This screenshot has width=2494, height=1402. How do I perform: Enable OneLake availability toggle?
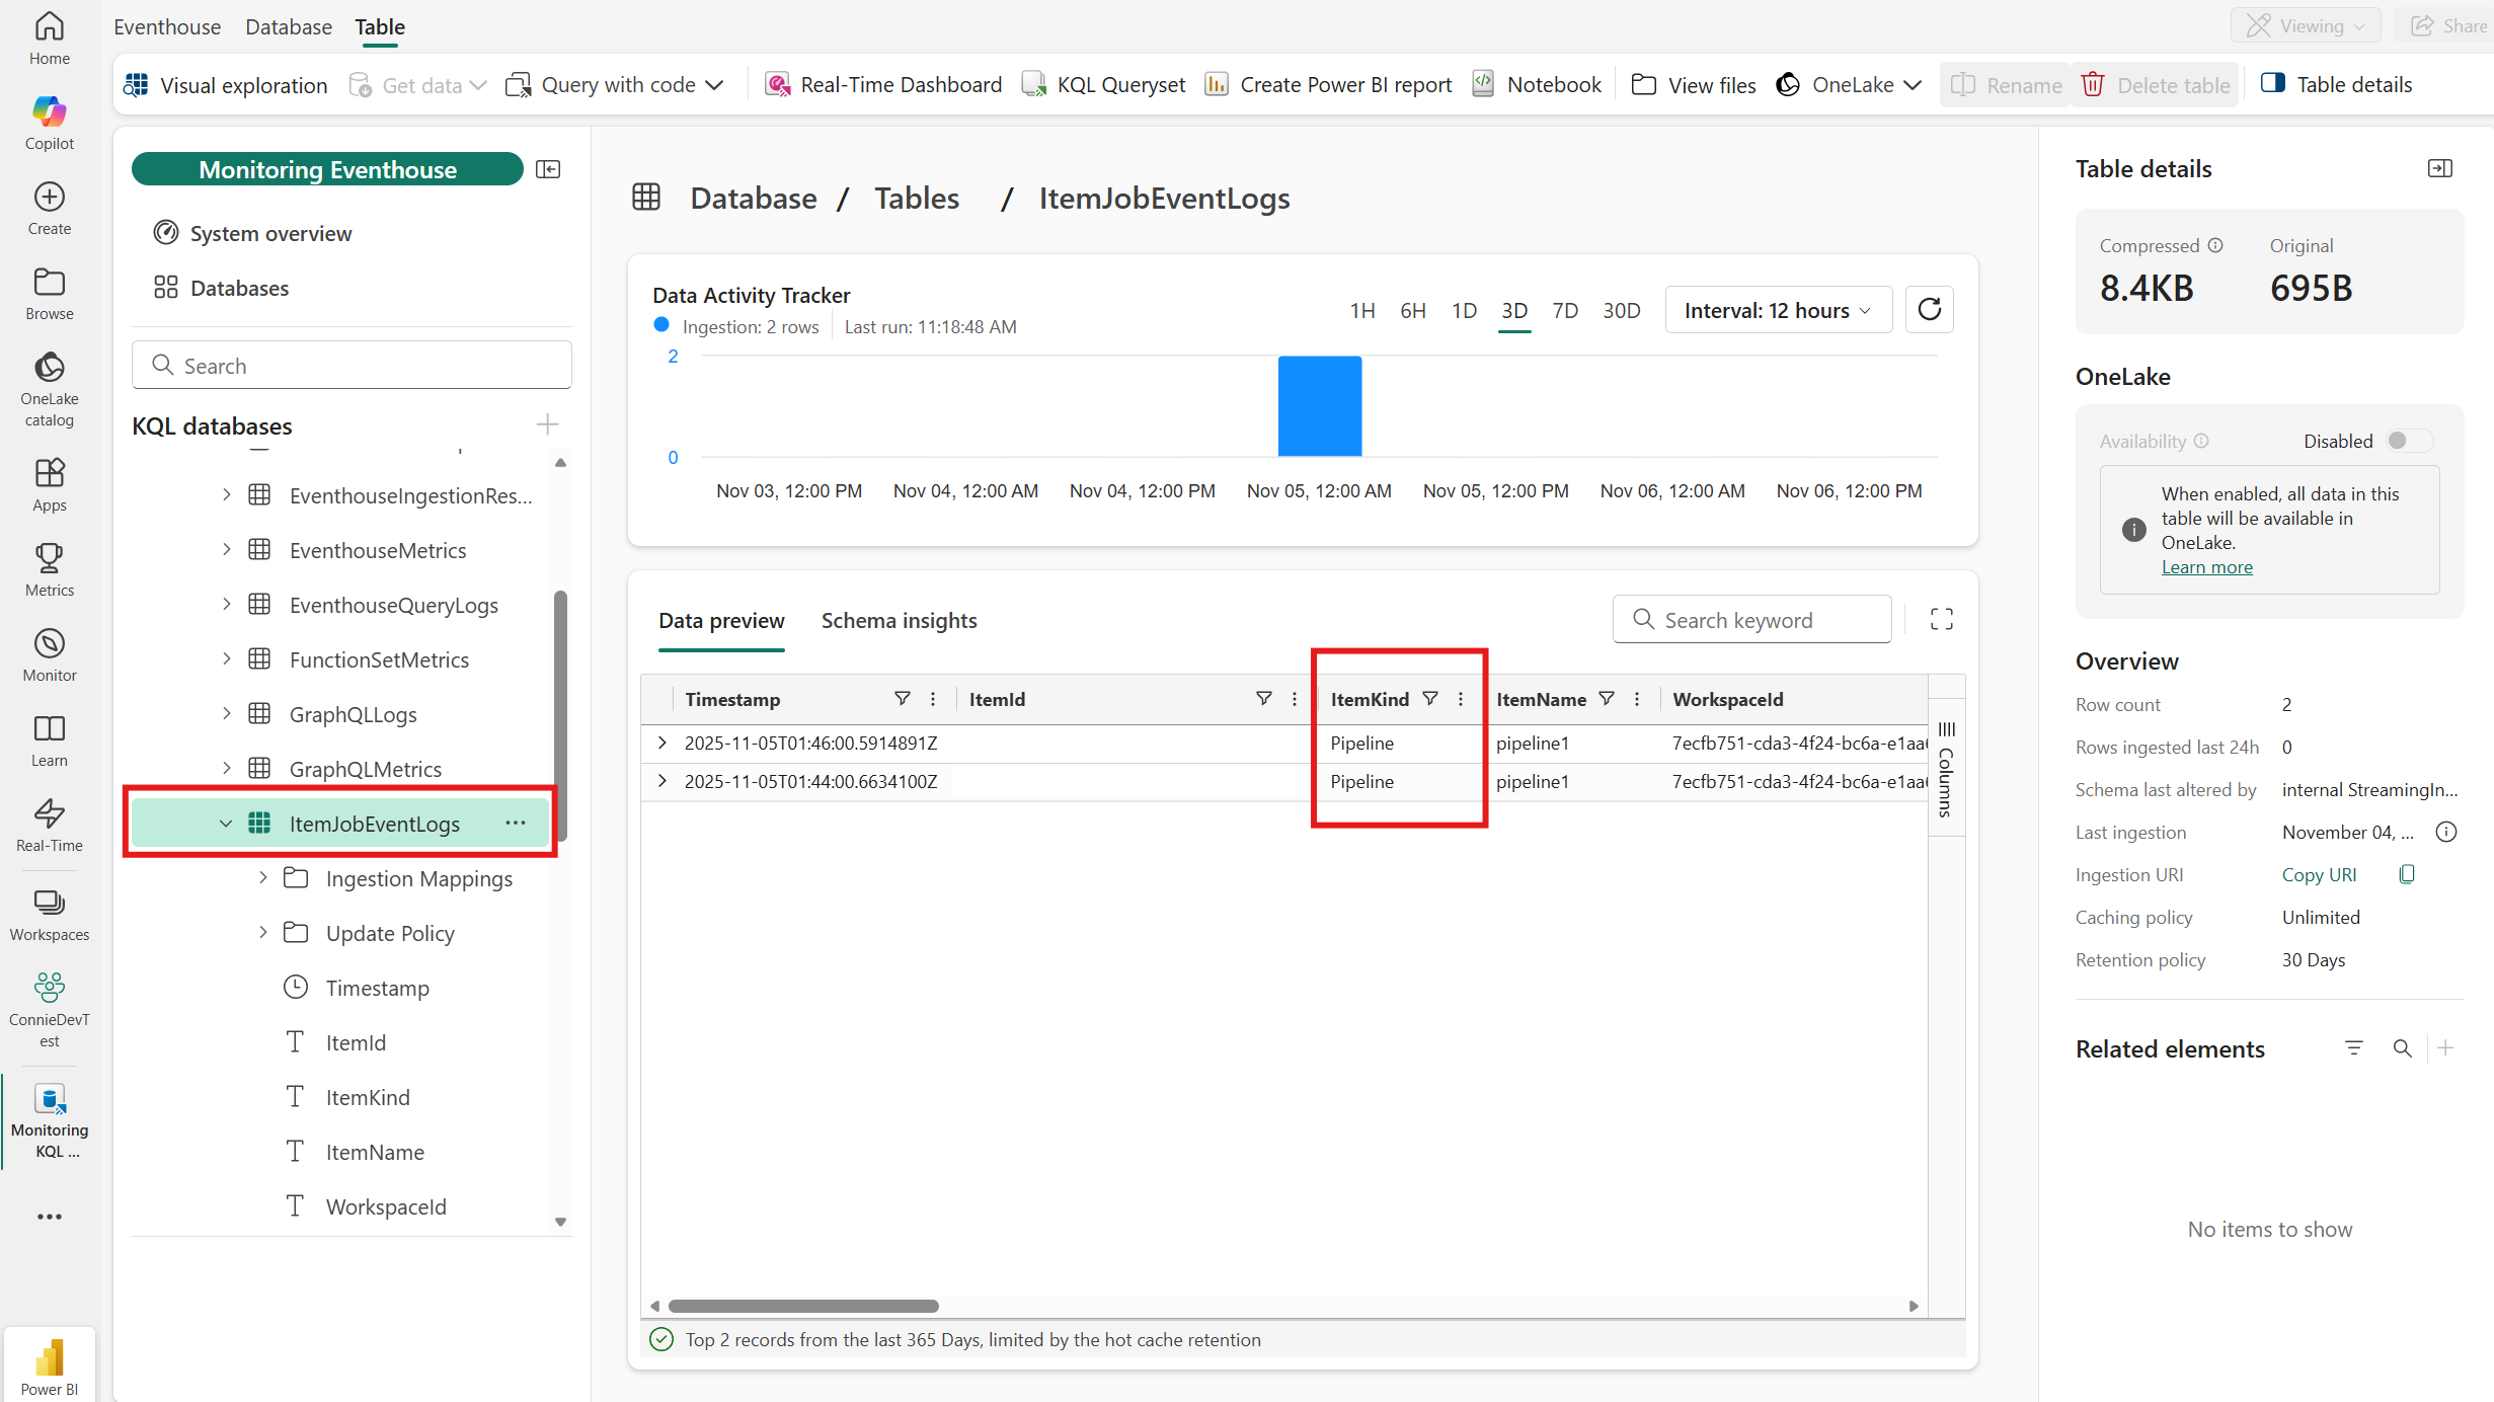[2407, 441]
